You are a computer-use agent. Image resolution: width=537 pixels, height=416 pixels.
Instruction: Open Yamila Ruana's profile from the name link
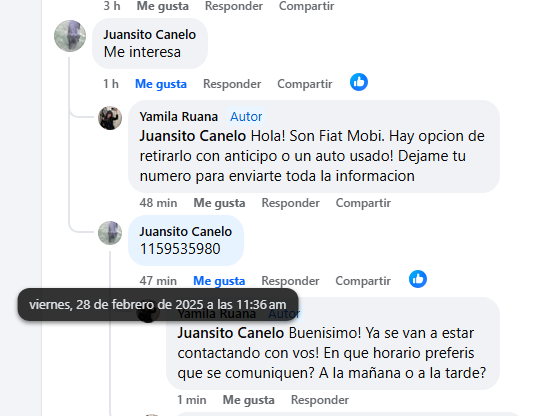178,117
